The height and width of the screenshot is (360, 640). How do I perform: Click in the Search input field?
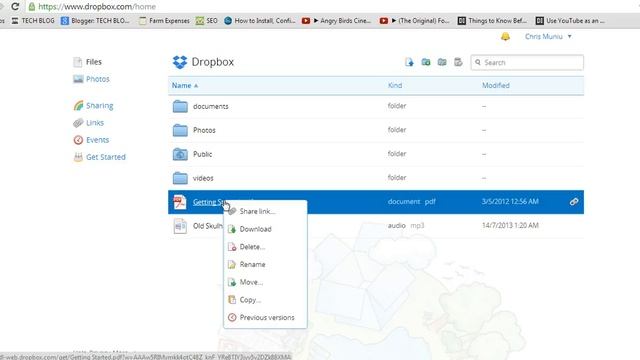click(527, 62)
